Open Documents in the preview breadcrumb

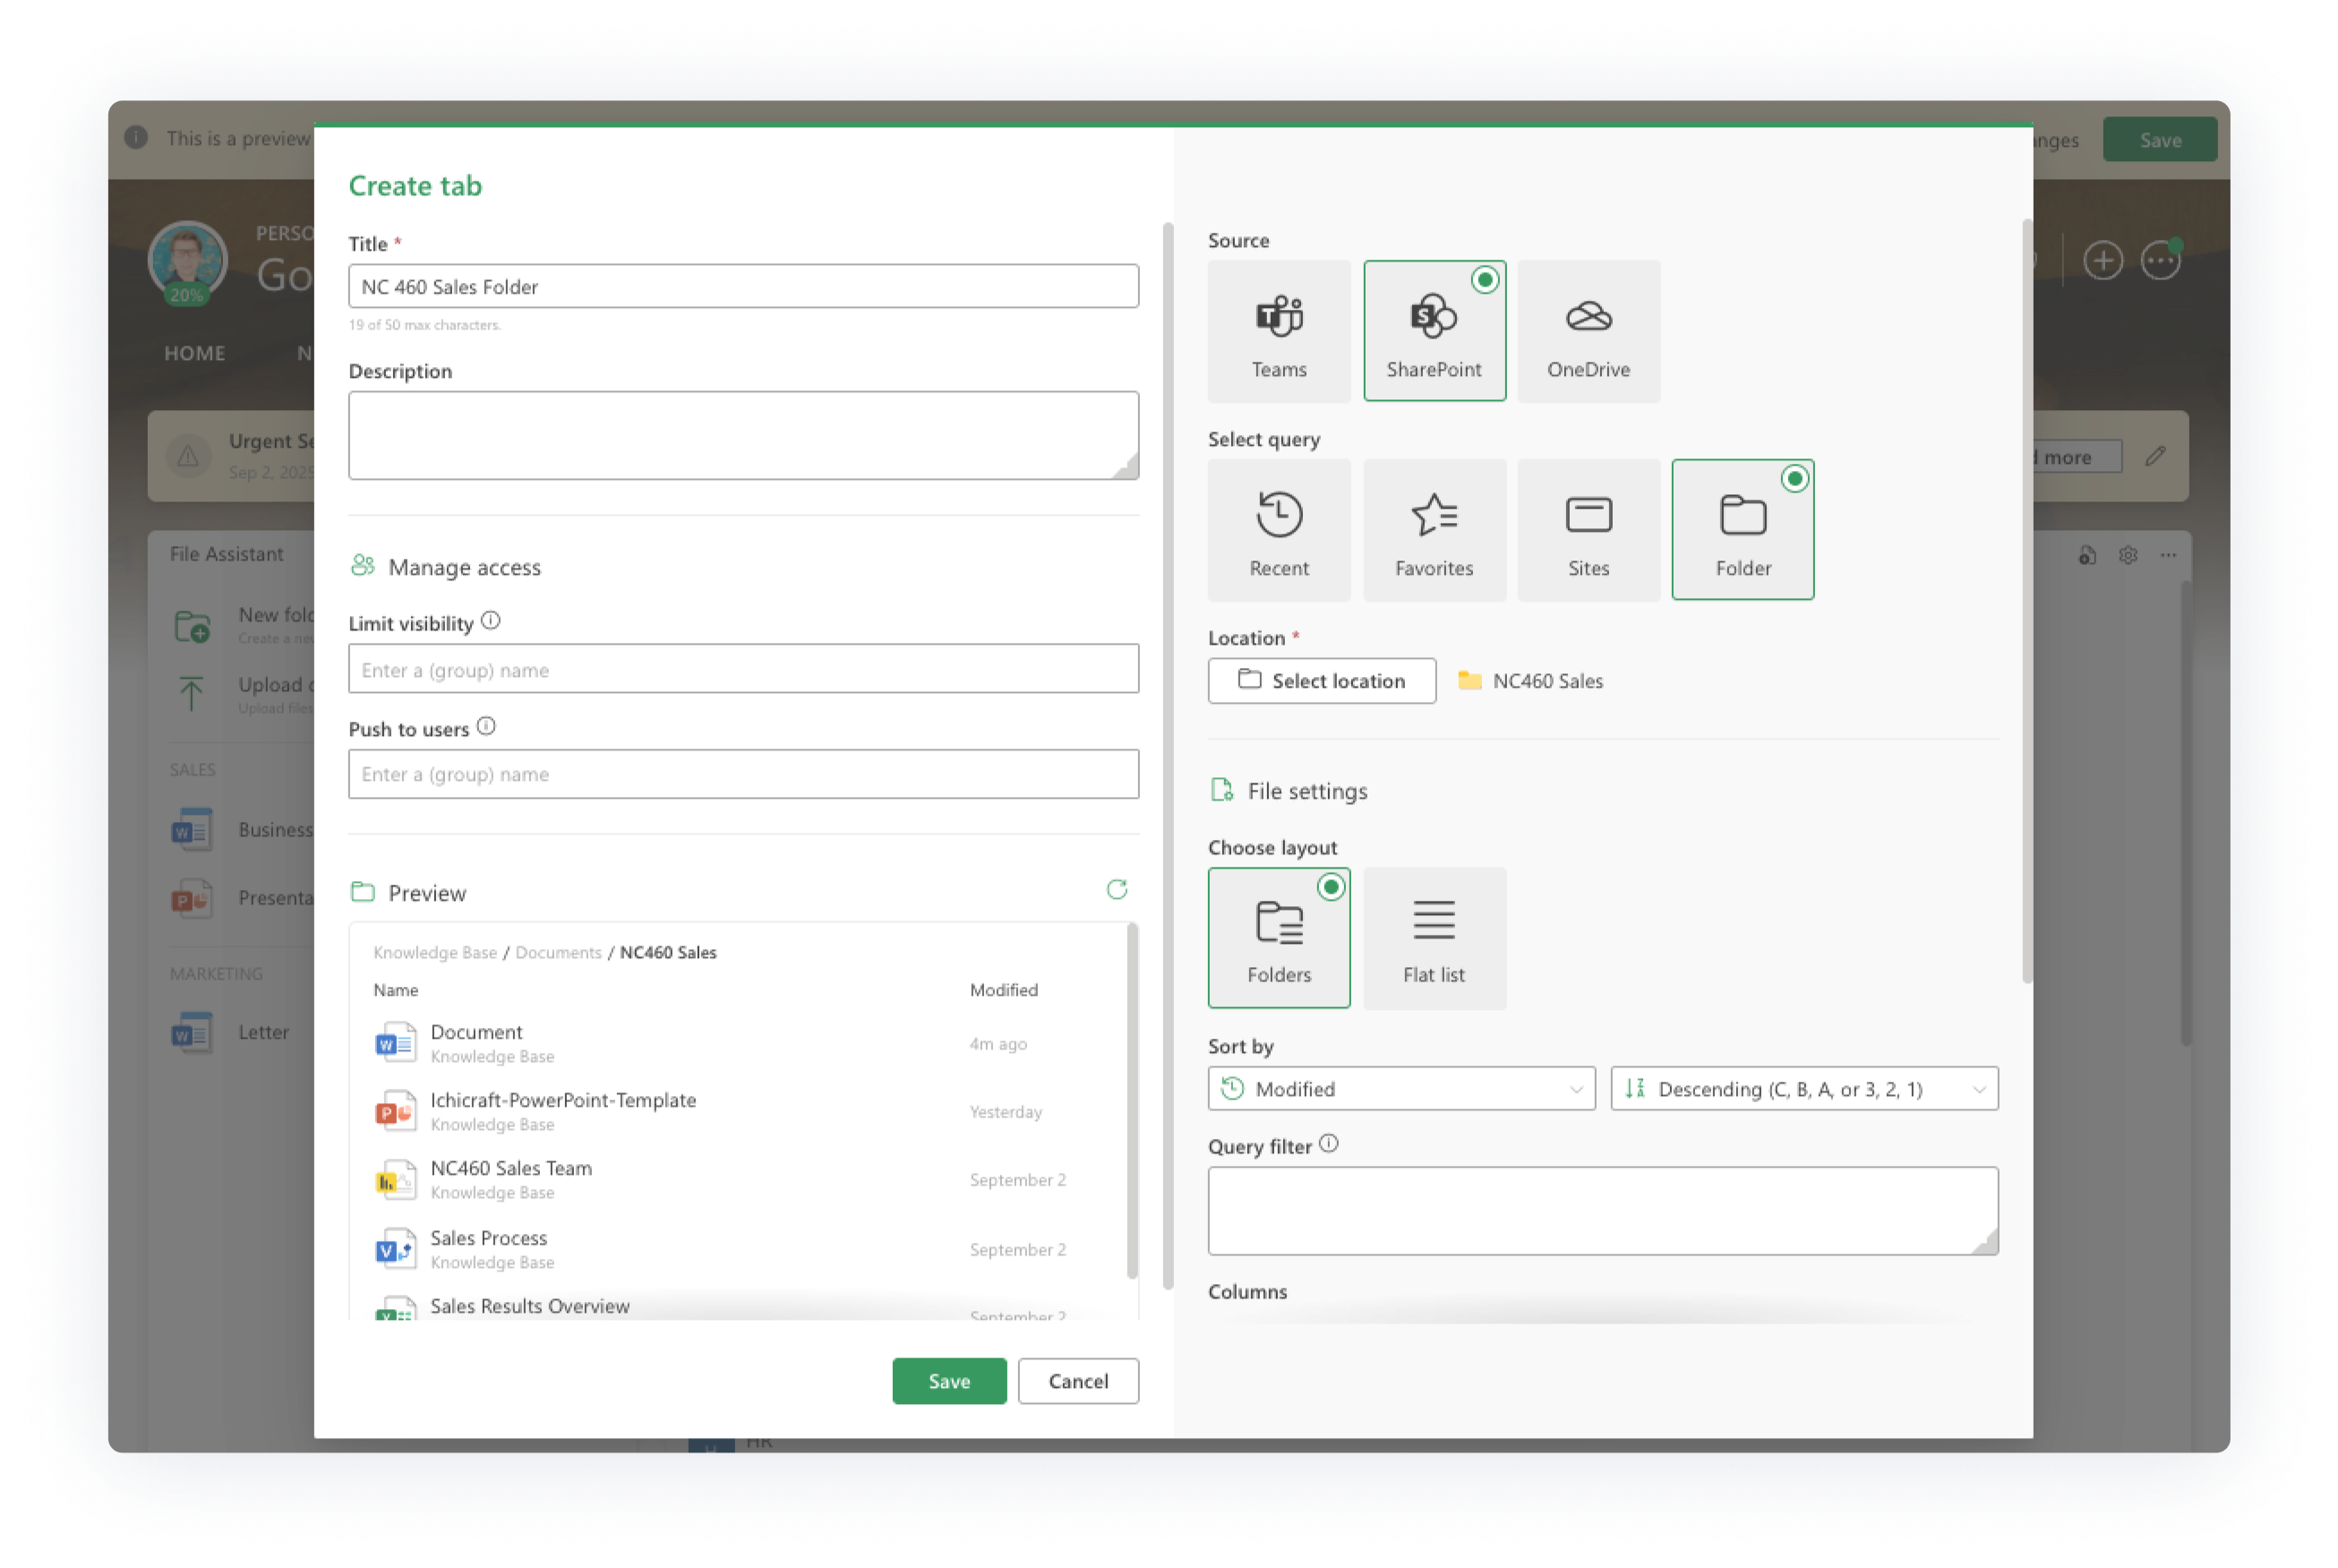pos(558,952)
